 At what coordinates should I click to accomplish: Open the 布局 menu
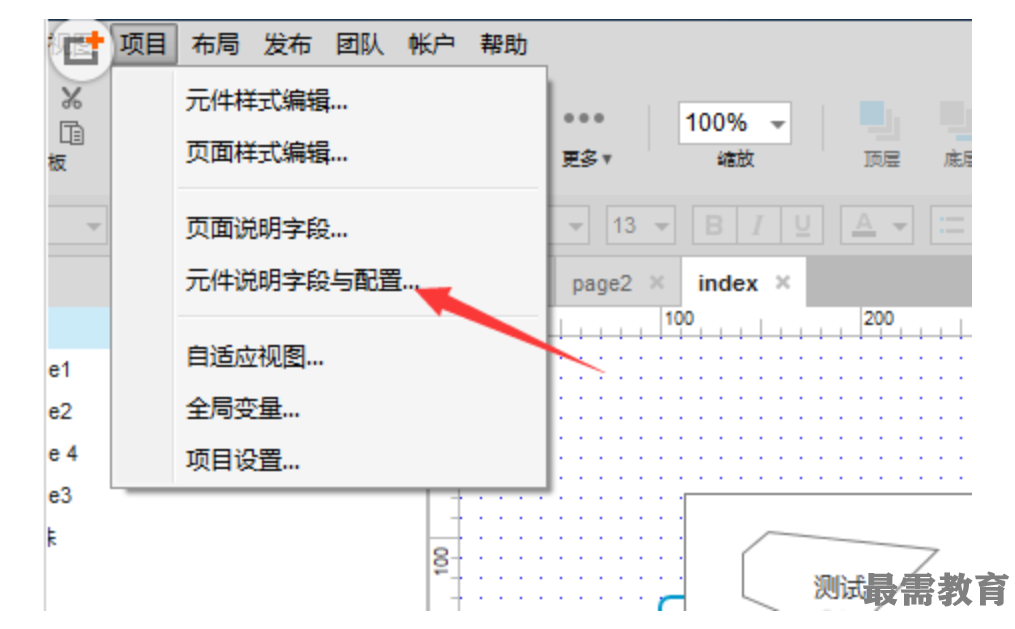pos(216,45)
